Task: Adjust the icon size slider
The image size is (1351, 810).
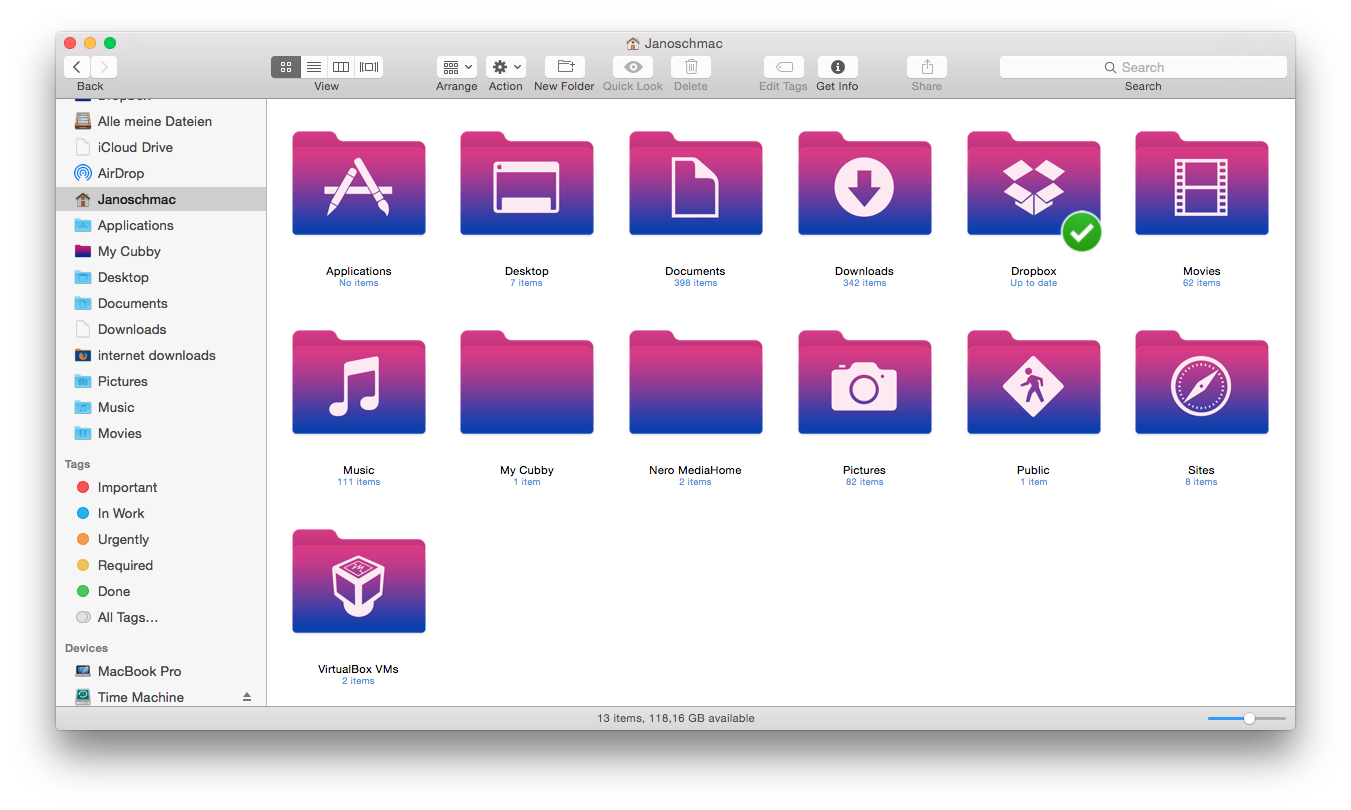Action: 1247,718
